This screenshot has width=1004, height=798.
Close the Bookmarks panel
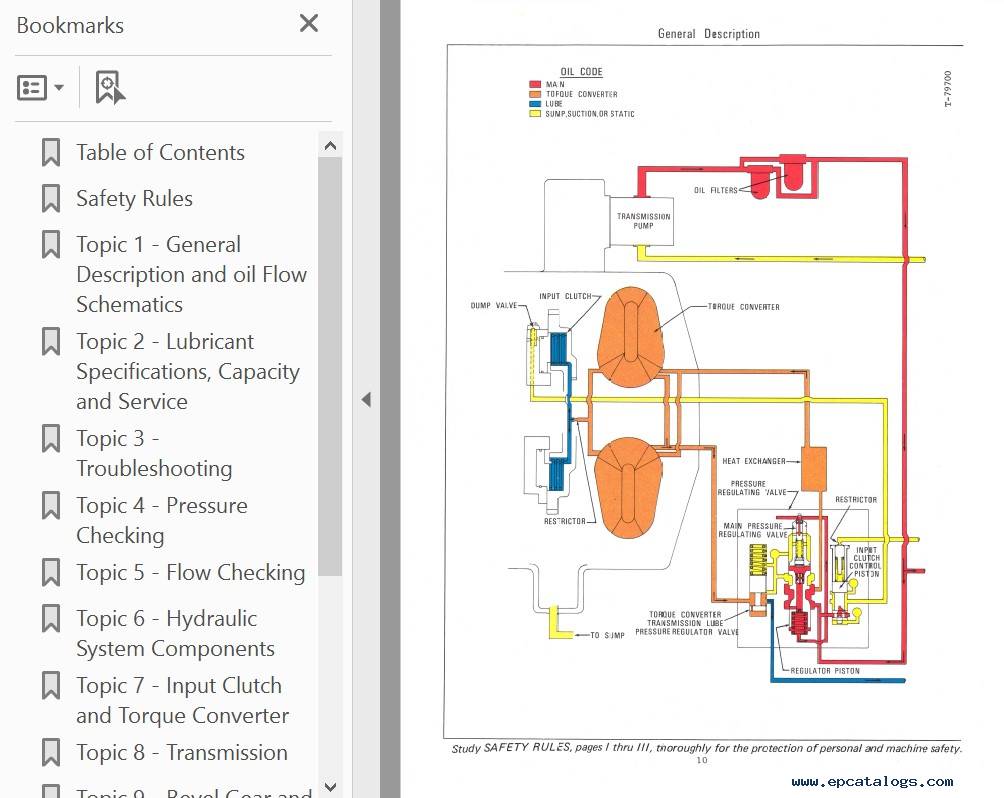(309, 24)
